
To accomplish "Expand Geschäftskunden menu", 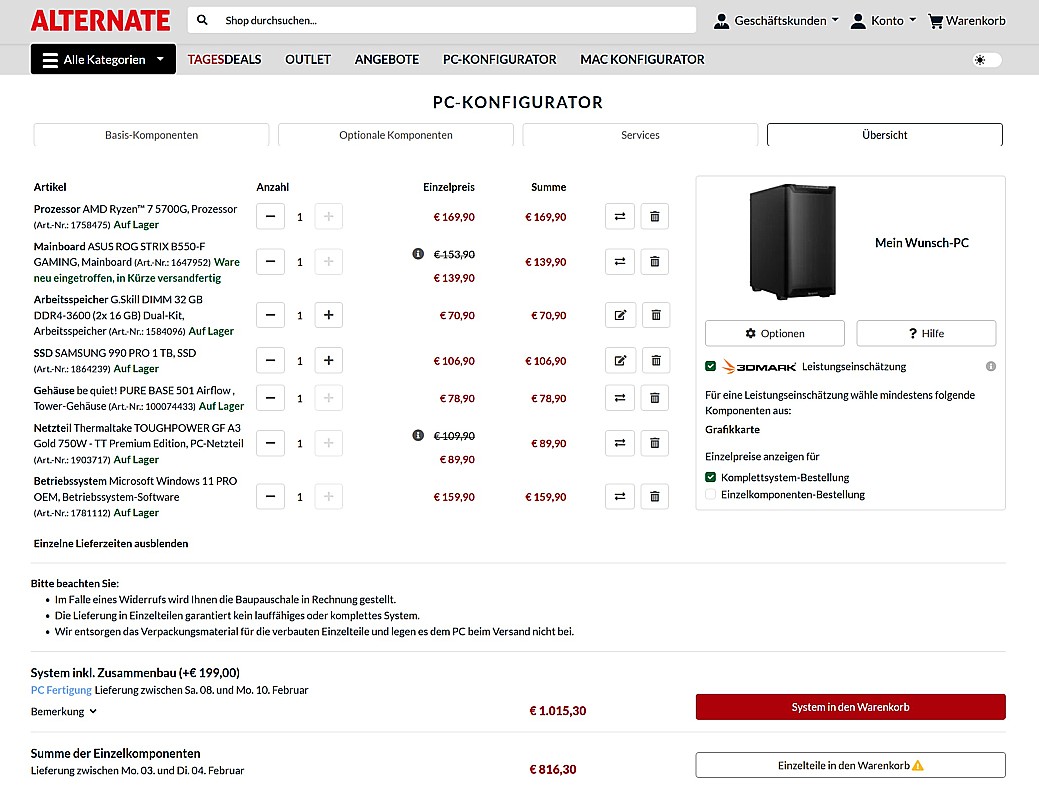I will click(x=776, y=21).
